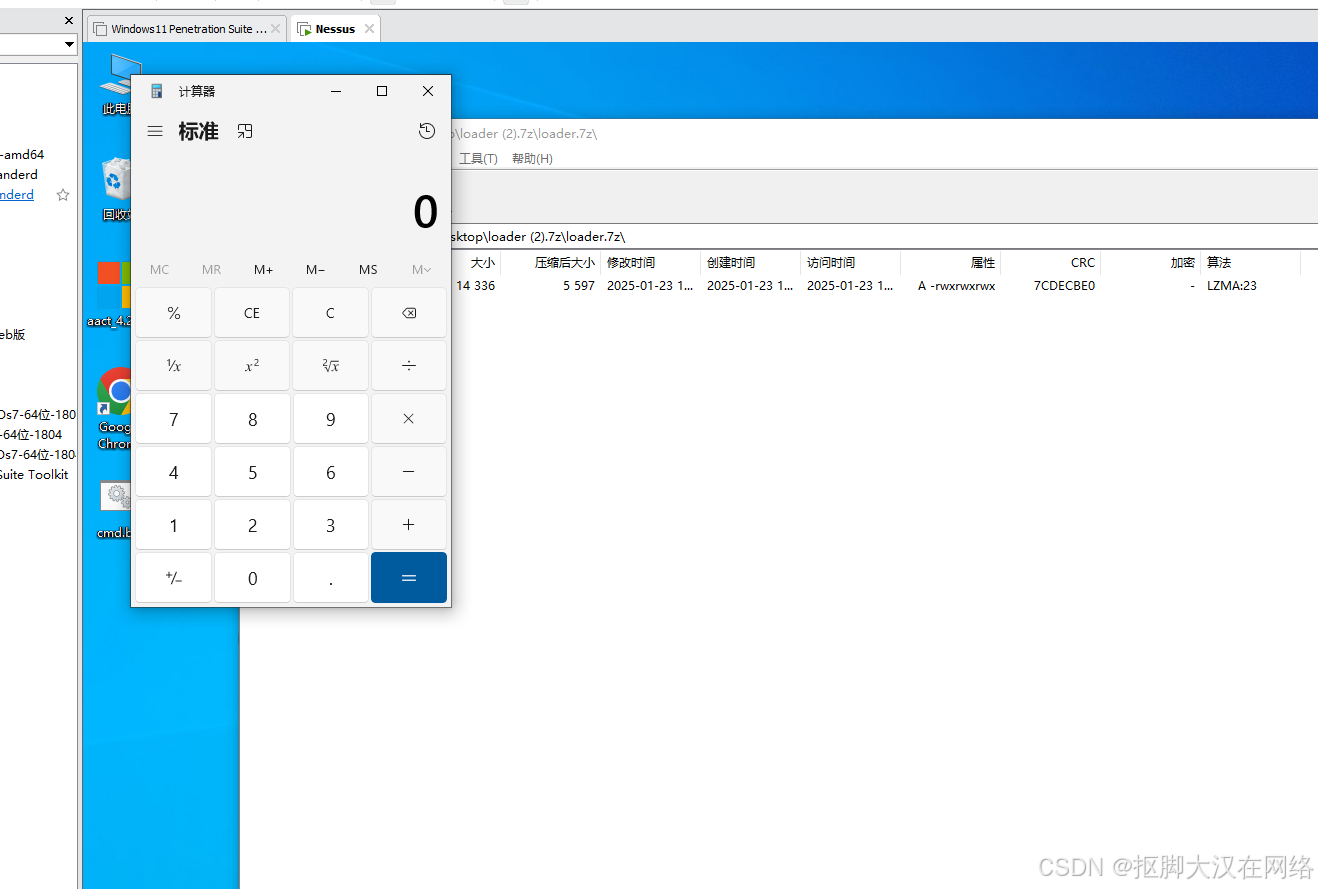
Task: Click digit 1 on calculator
Action: pyautogui.click(x=174, y=525)
